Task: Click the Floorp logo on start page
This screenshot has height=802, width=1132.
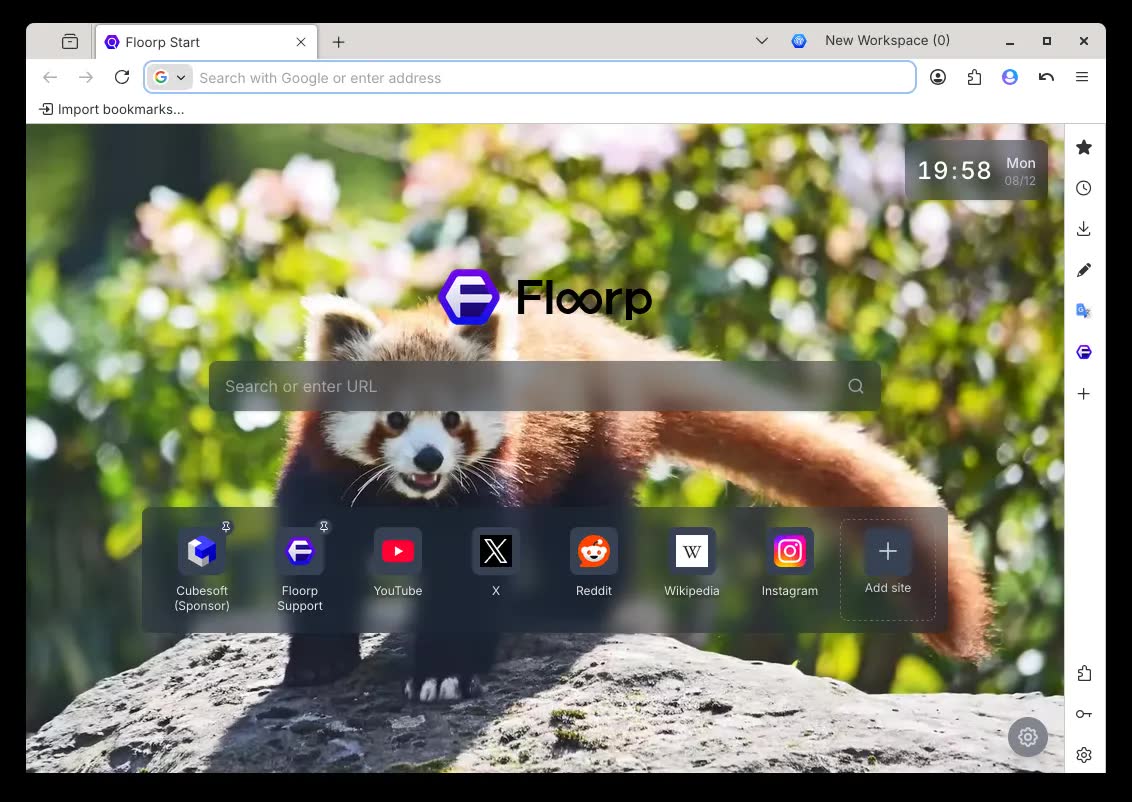Action: pyautogui.click(x=545, y=297)
